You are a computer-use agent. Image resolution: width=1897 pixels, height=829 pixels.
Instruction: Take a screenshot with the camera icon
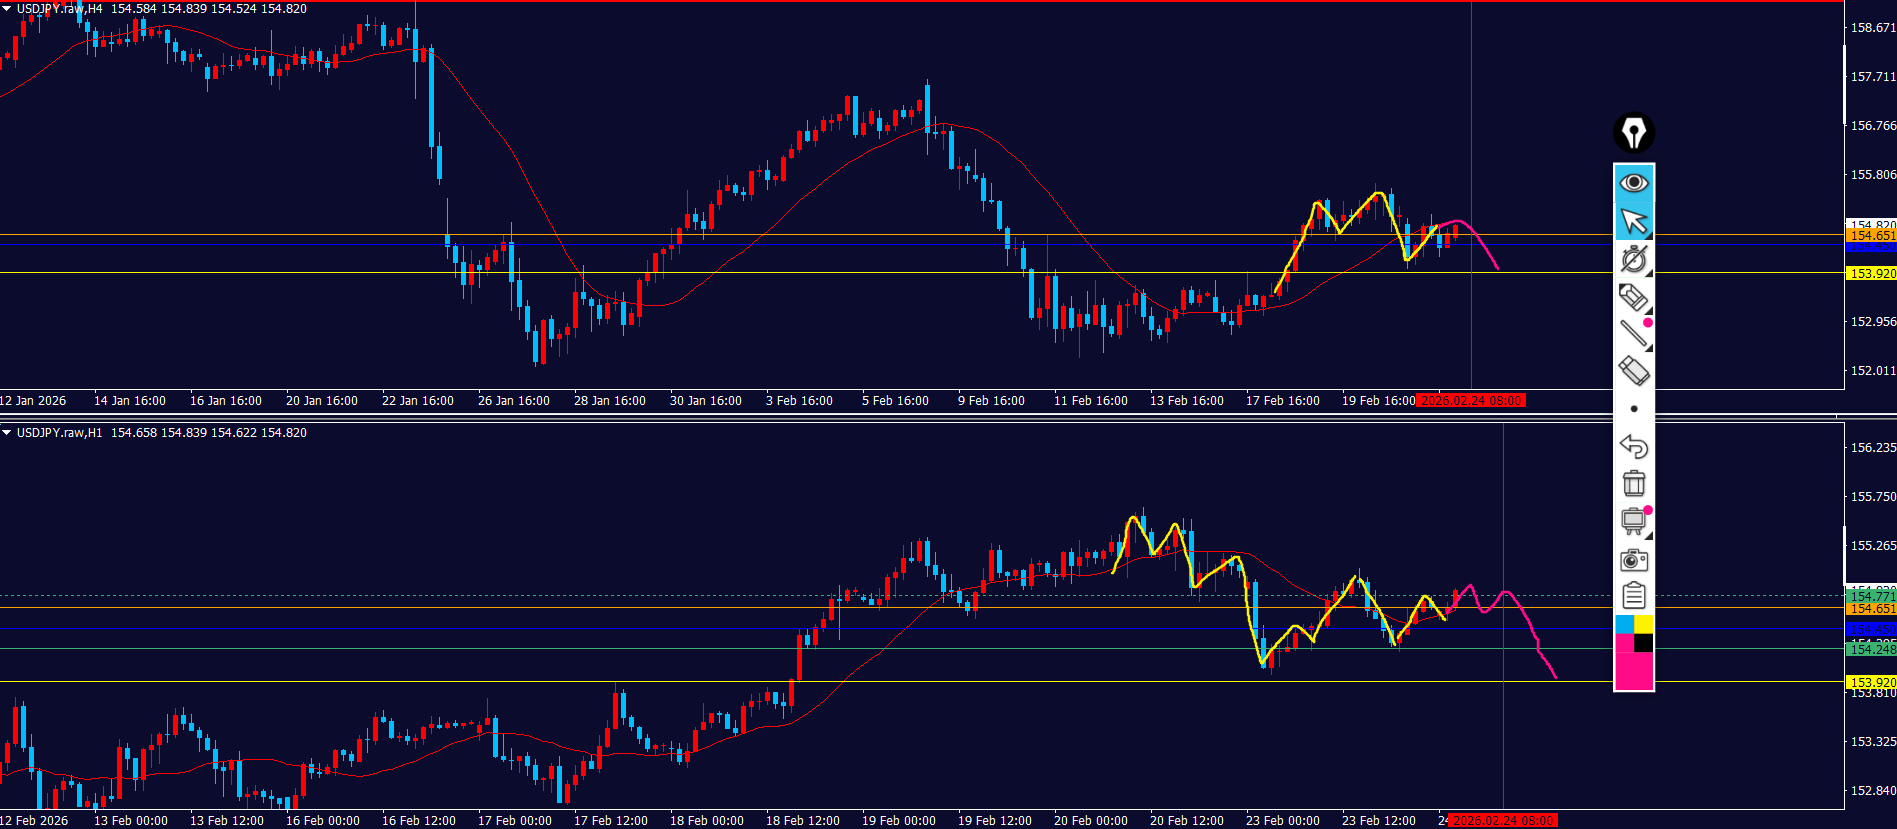click(1634, 559)
